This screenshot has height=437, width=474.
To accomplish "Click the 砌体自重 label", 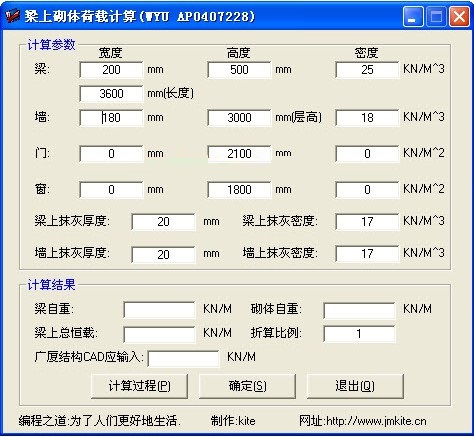I will click(276, 309).
